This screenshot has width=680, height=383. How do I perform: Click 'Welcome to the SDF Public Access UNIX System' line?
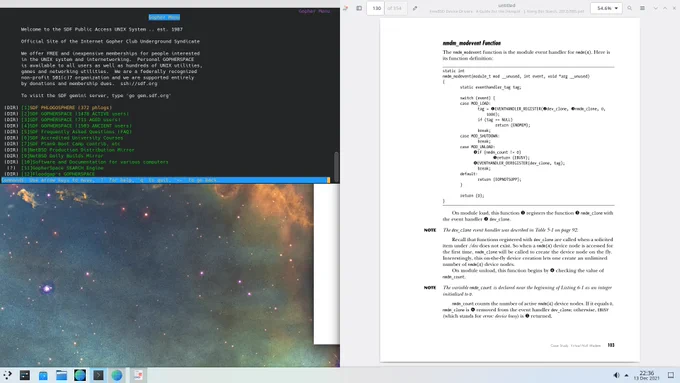coord(102,29)
